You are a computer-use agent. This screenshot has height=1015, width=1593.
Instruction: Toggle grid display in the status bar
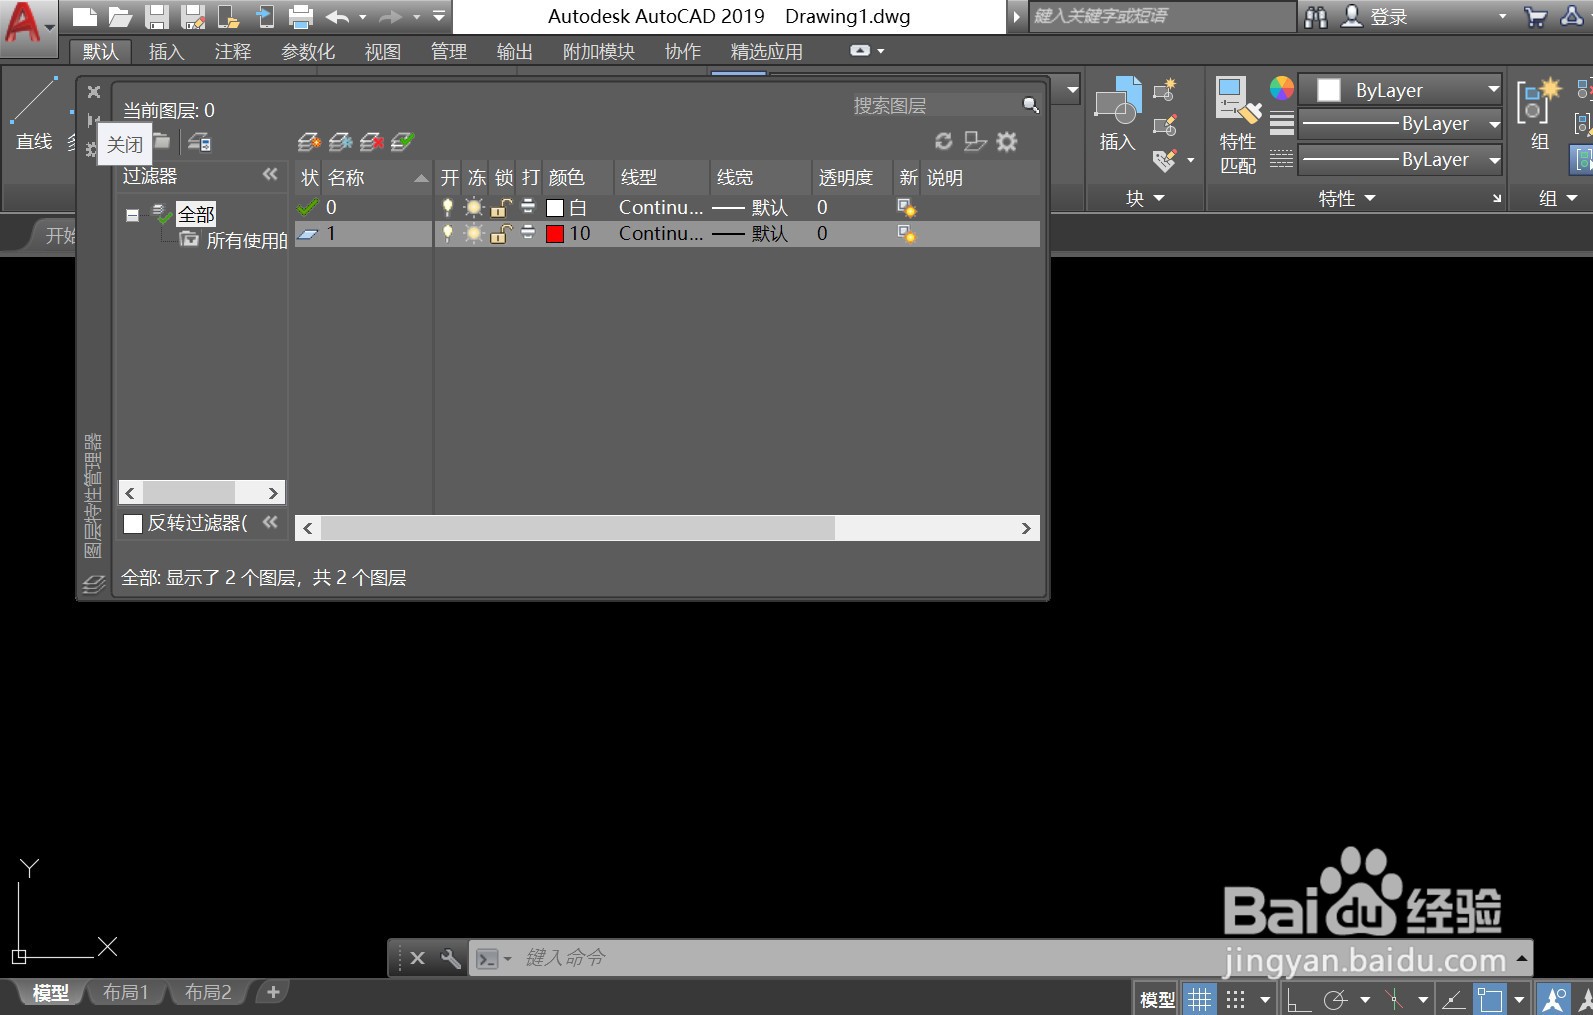pos(1199,999)
